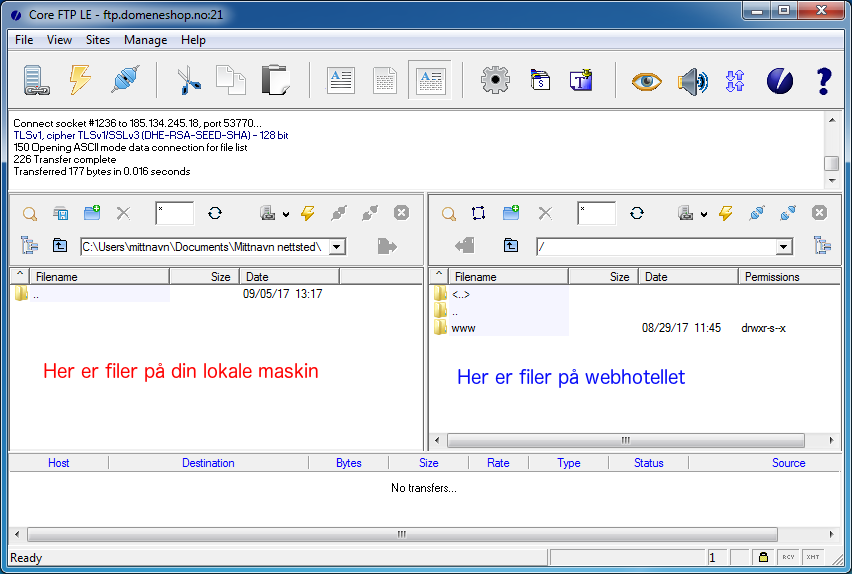Click the padlock icon in status bar
This screenshot has height=574, width=852.
click(x=763, y=557)
